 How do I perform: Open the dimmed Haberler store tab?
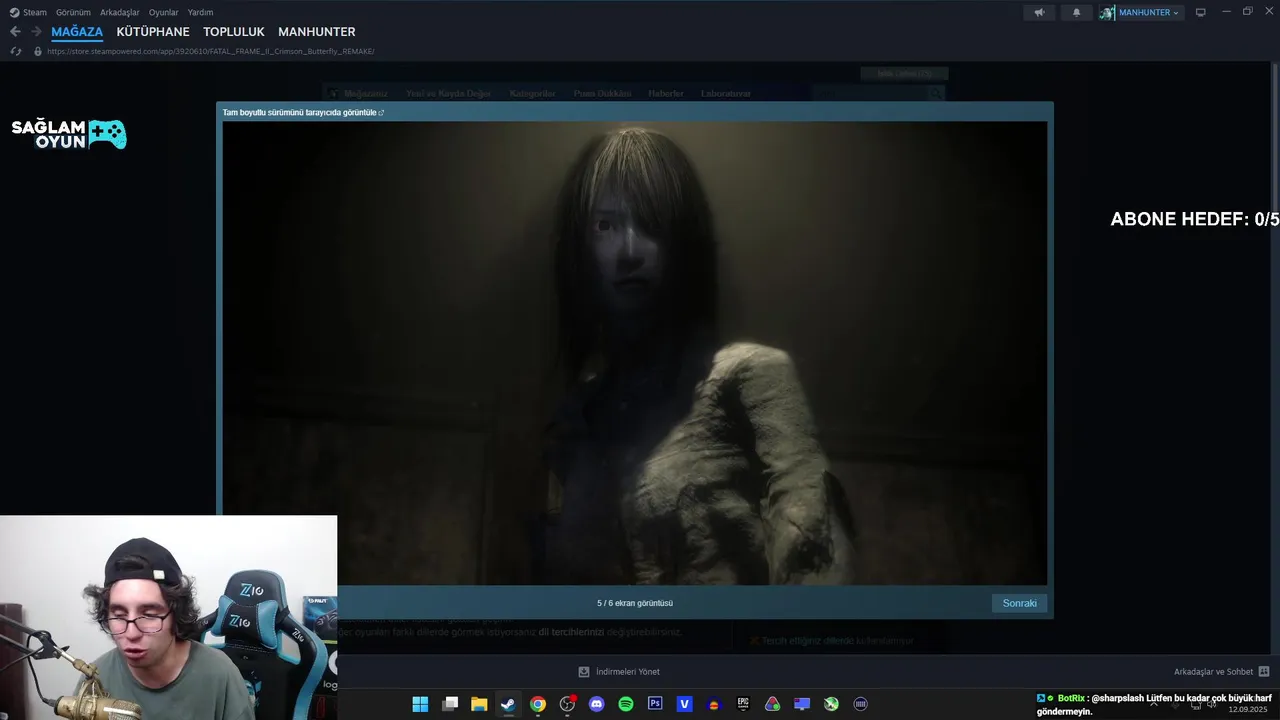coord(665,93)
